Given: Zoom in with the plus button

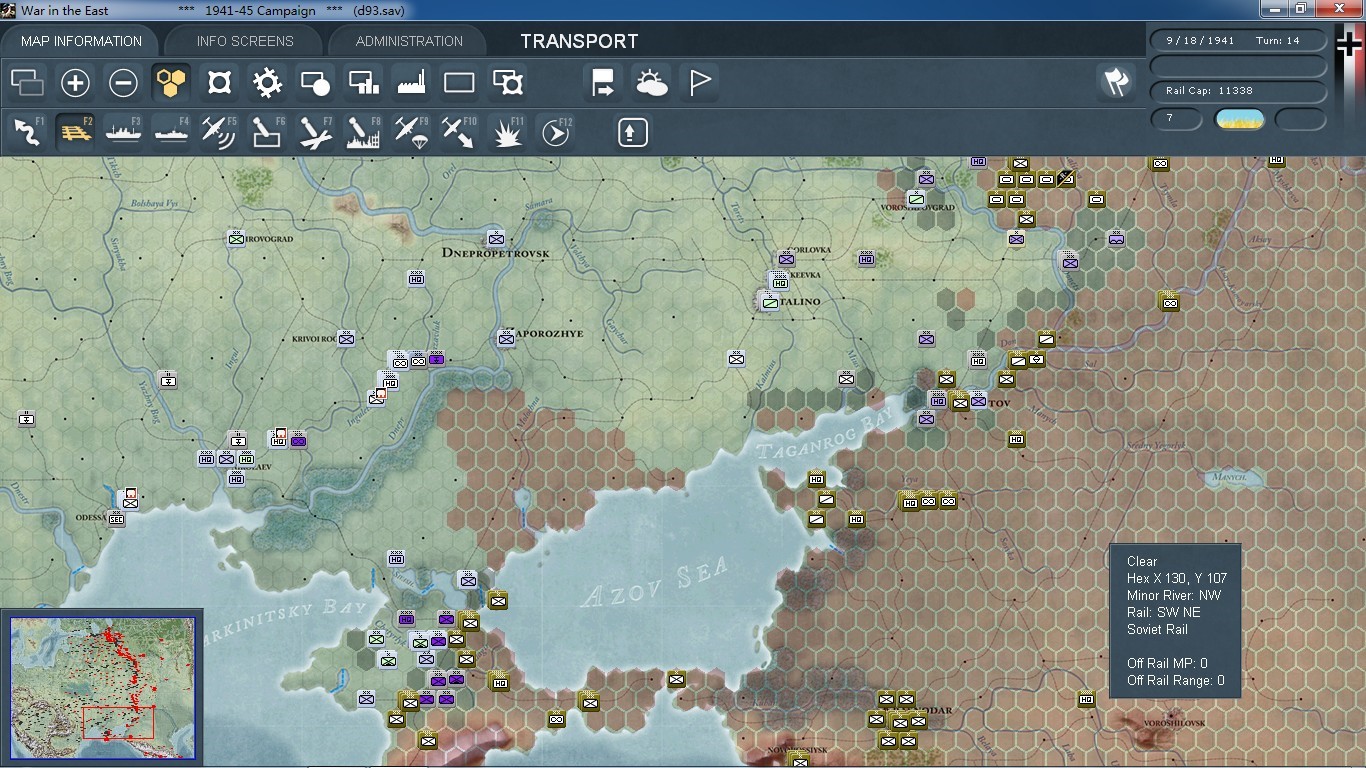Looking at the screenshot, I should (x=75, y=83).
